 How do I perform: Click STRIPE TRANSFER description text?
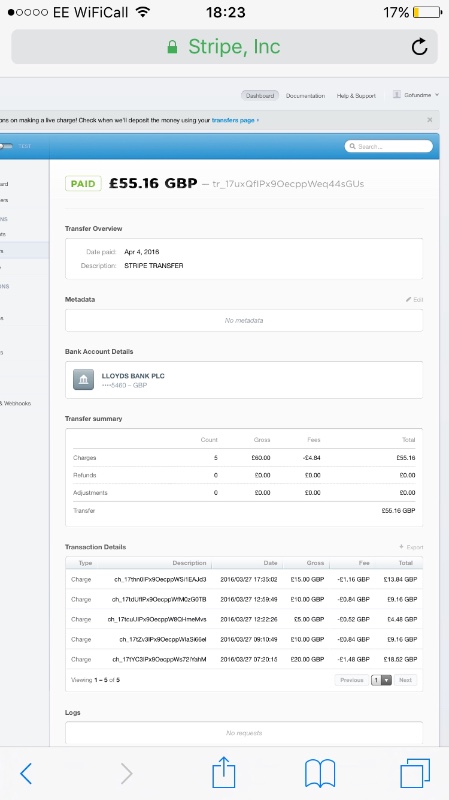tap(154, 266)
